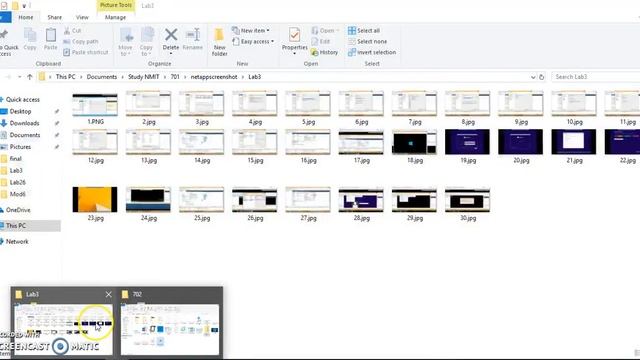
Task: Select the 26.jpg thumbnail
Action: (x=255, y=200)
